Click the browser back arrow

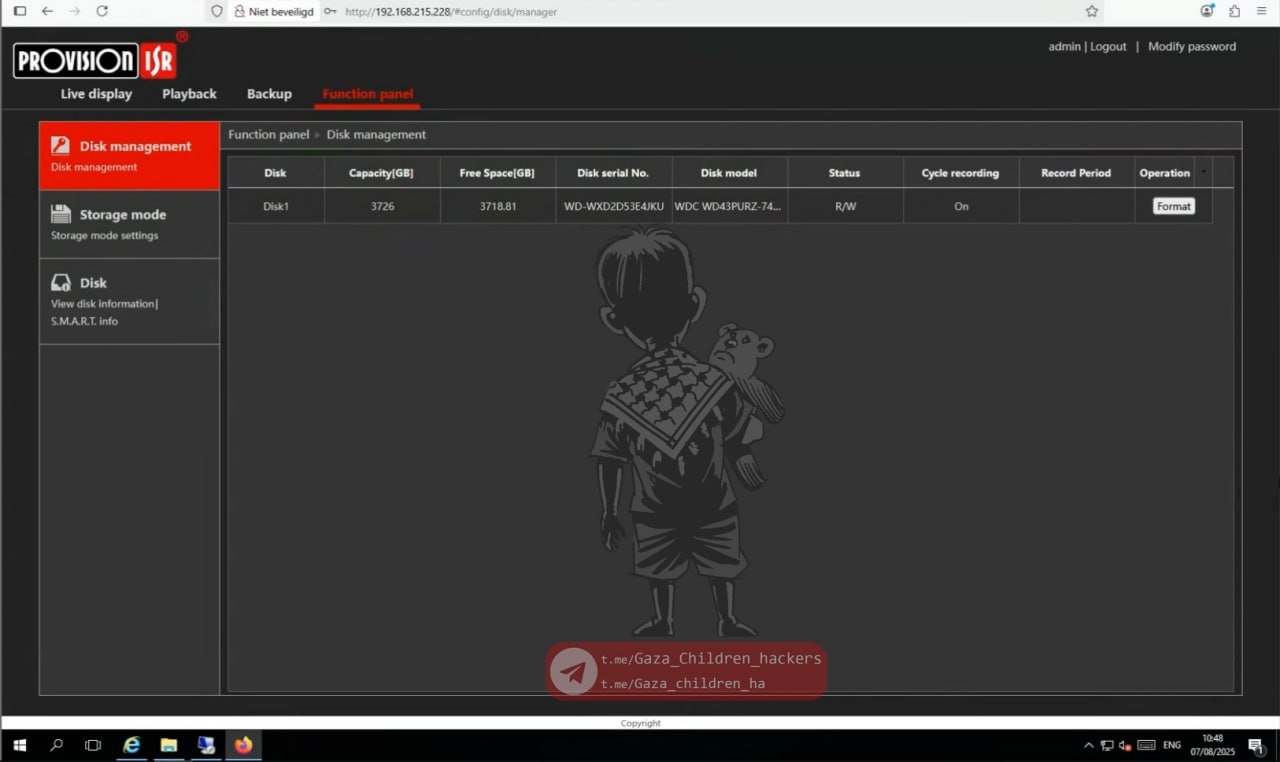[x=47, y=11]
